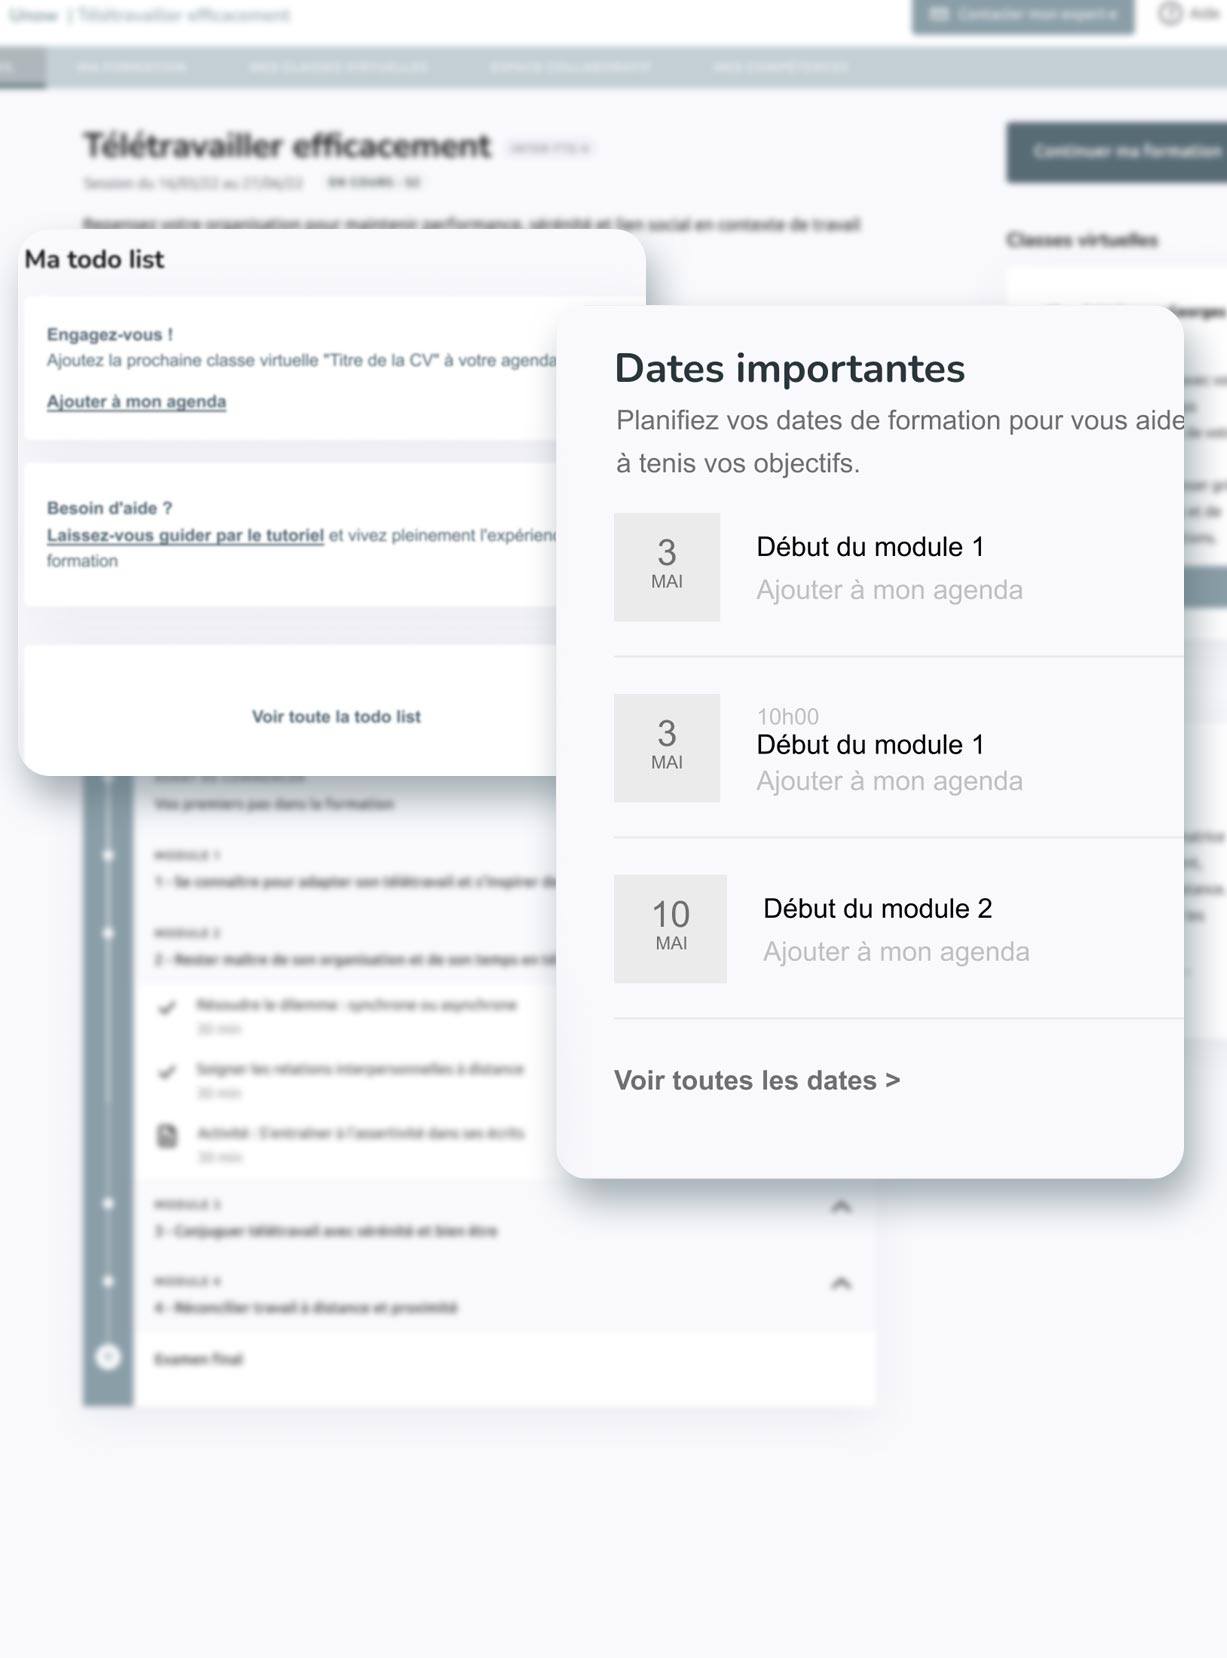1227x1658 pixels.
Task: Open the Ma formation tab
Action: pos(131,68)
